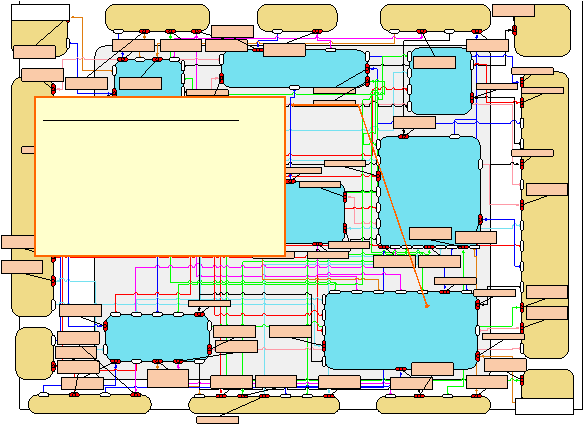The width and height of the screenshot is (584, 425).
Task: Select the tan block along the bottom-right edge
Action: click(434, 405)
